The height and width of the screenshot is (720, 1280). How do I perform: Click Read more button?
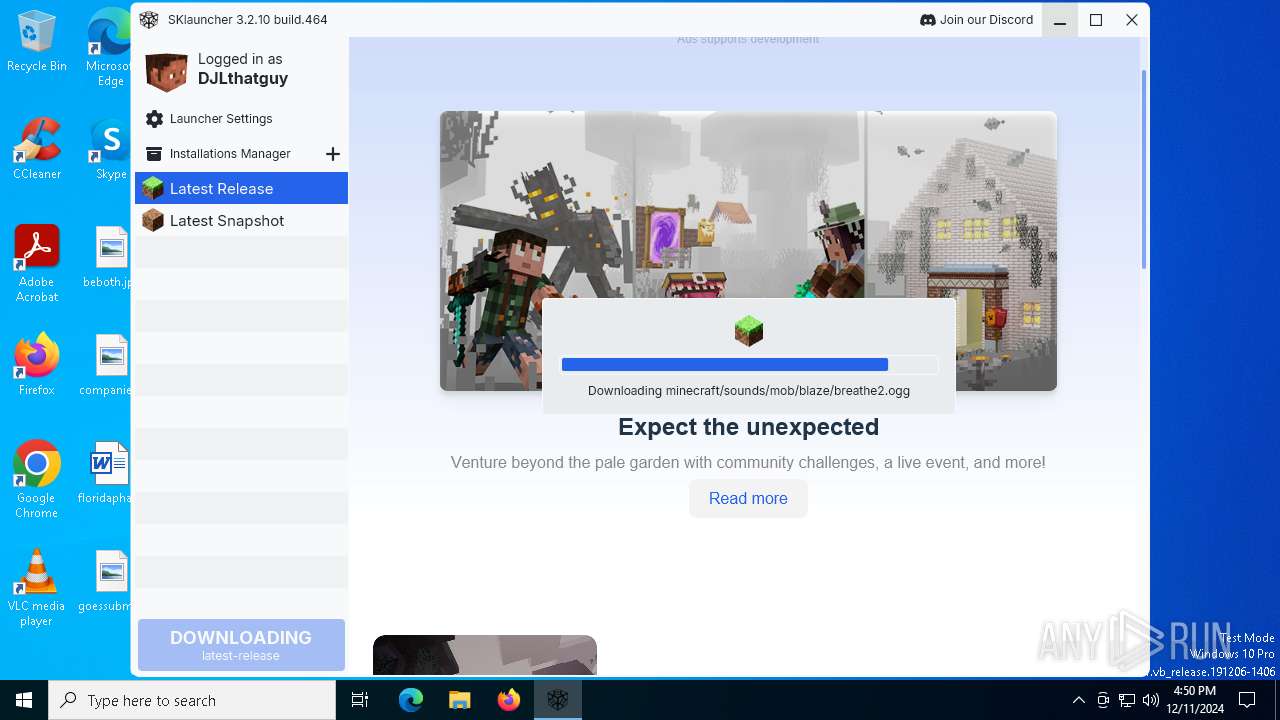point(748,498)
